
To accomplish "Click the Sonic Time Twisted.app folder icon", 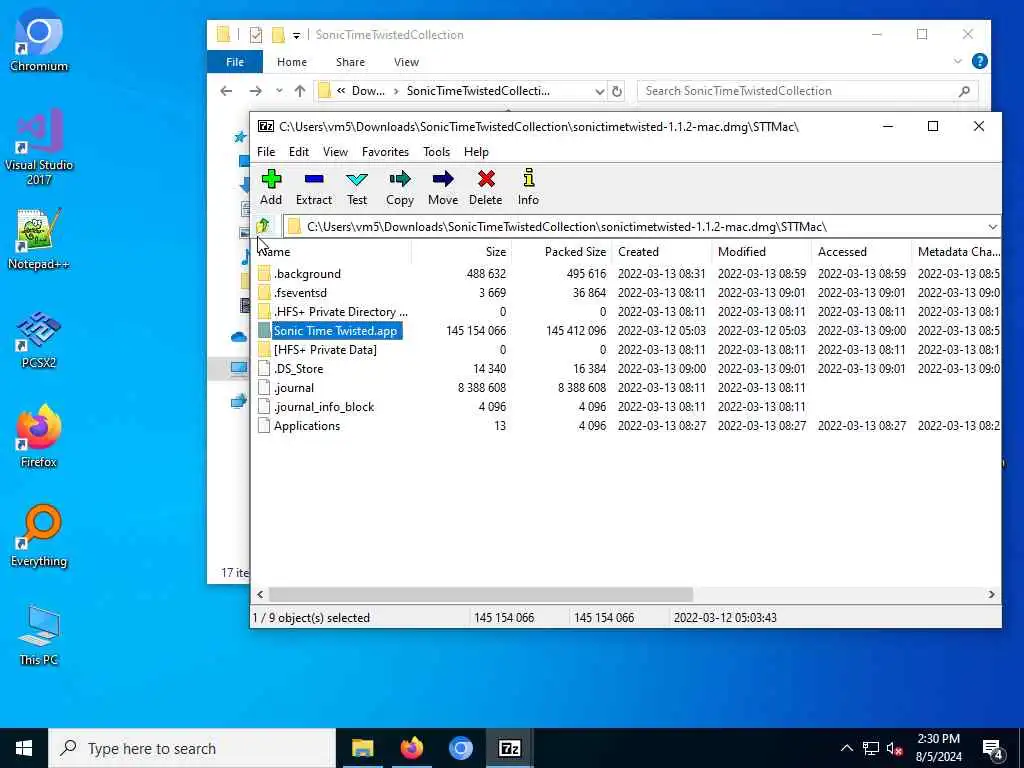I will click(264, 330).
